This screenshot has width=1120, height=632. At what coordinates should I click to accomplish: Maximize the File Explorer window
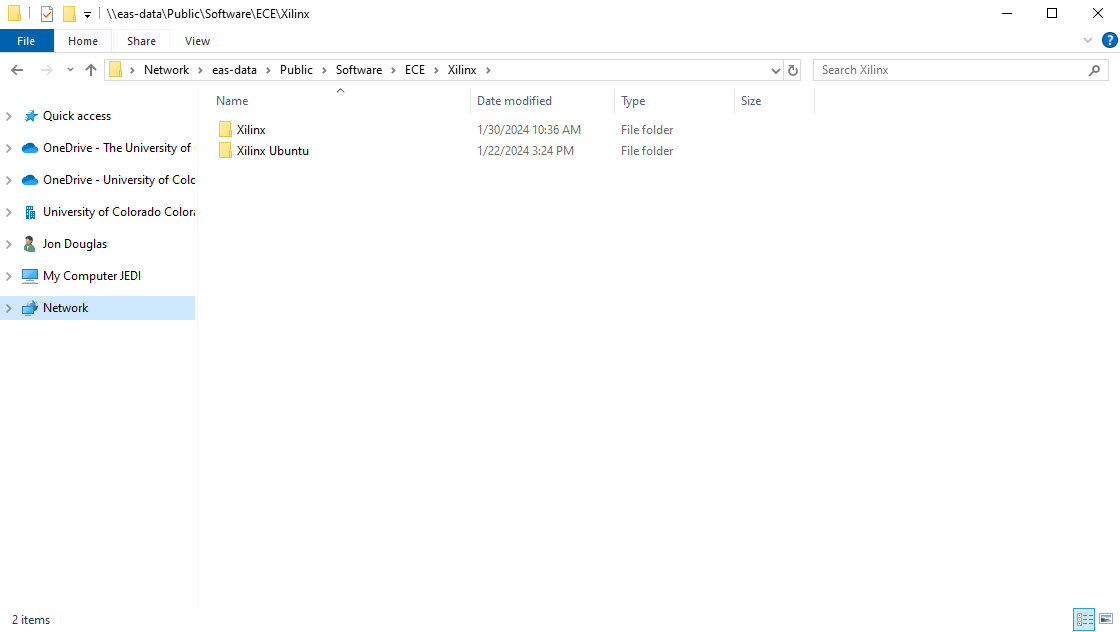pyautogui.click(x=1052, y=14)
